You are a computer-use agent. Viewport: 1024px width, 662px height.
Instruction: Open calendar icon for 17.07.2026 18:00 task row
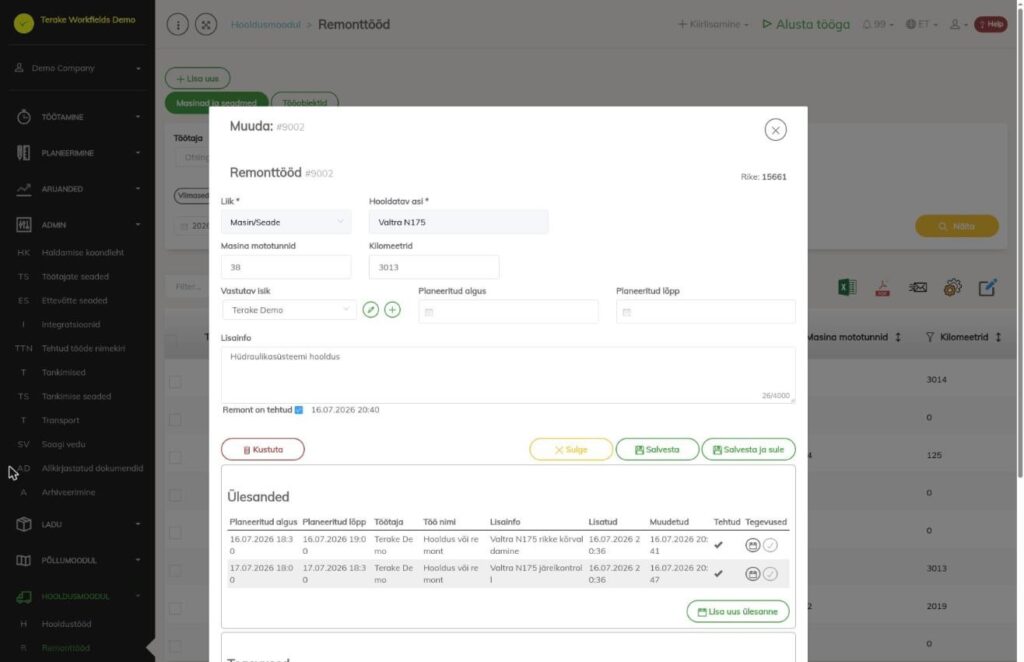click(752, 574)
